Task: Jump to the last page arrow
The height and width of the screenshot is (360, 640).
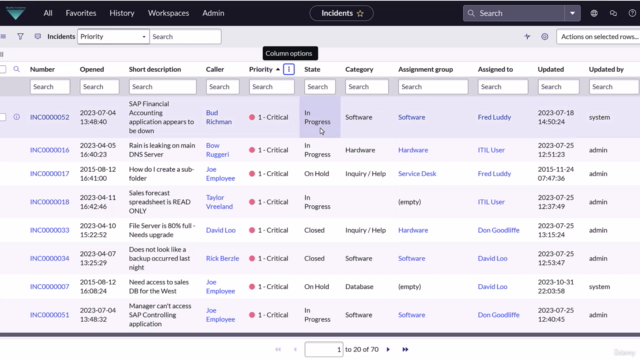Action: (405, 349)
